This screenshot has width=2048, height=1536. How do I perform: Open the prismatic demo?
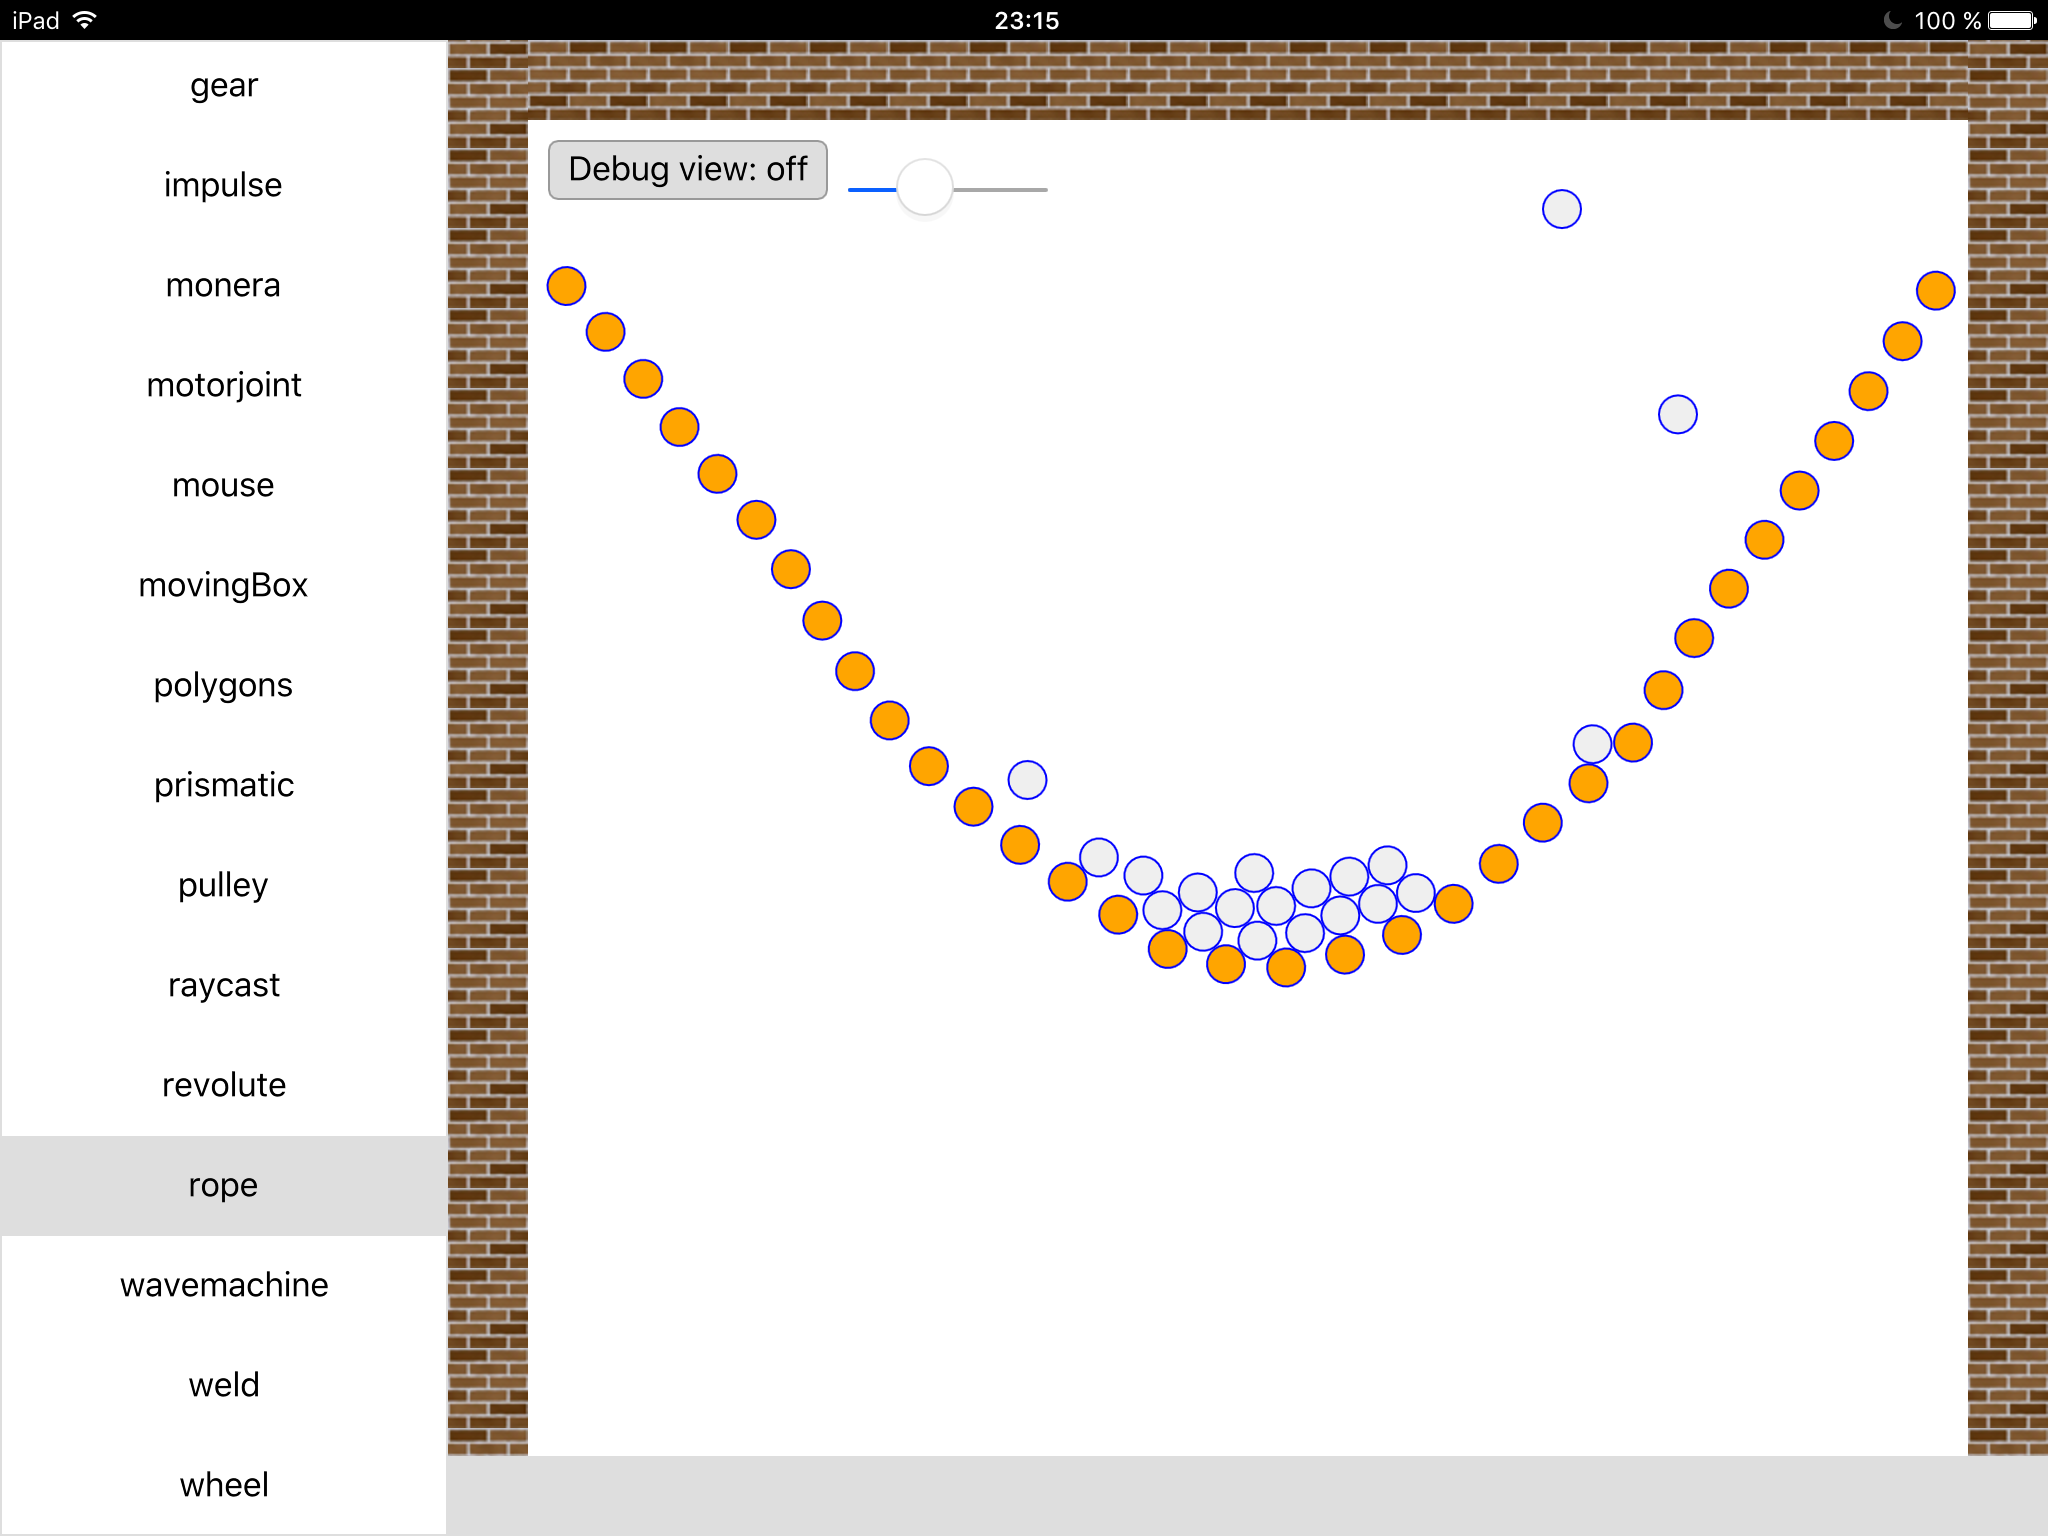[x=224, y=786]
